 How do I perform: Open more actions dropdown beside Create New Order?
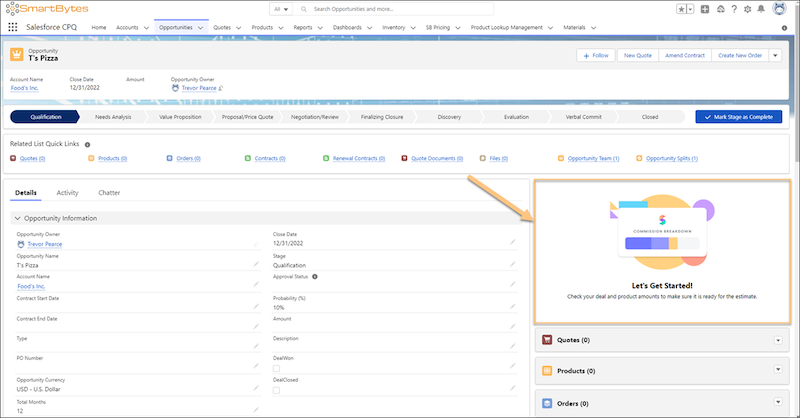pyautogui.click(x=776, y=55)
